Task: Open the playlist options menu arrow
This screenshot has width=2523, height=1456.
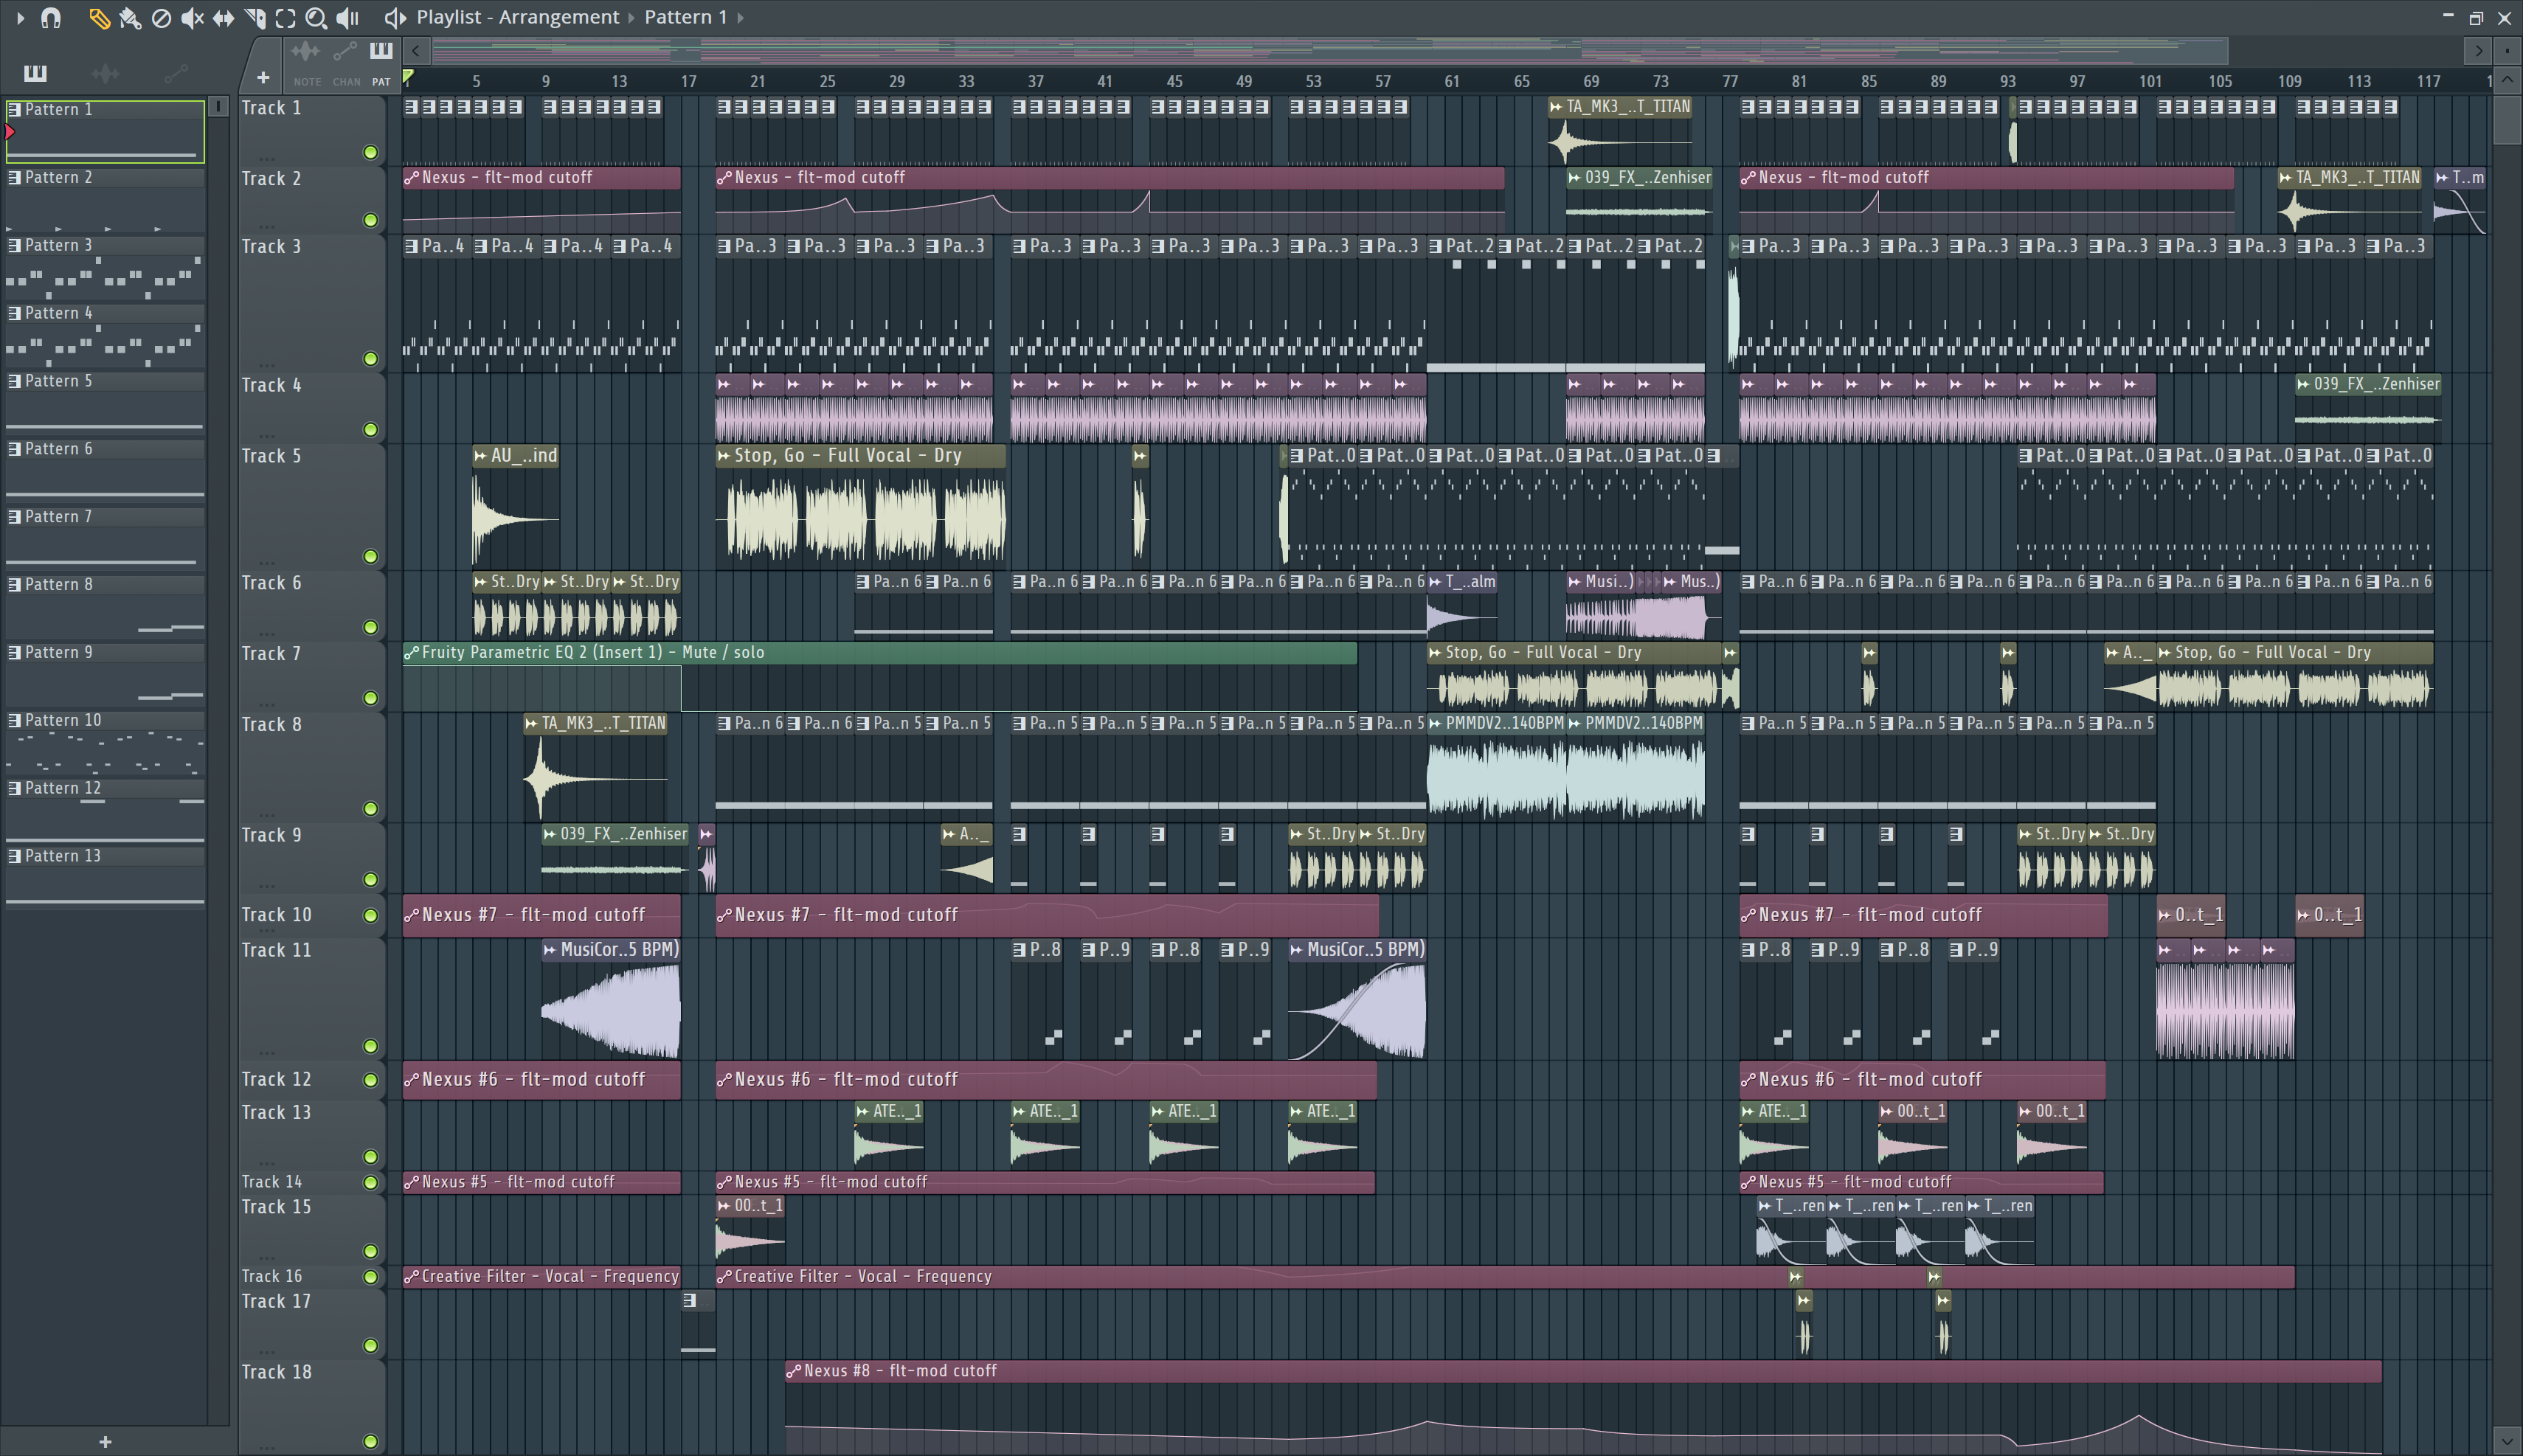Action: point(20,17)
